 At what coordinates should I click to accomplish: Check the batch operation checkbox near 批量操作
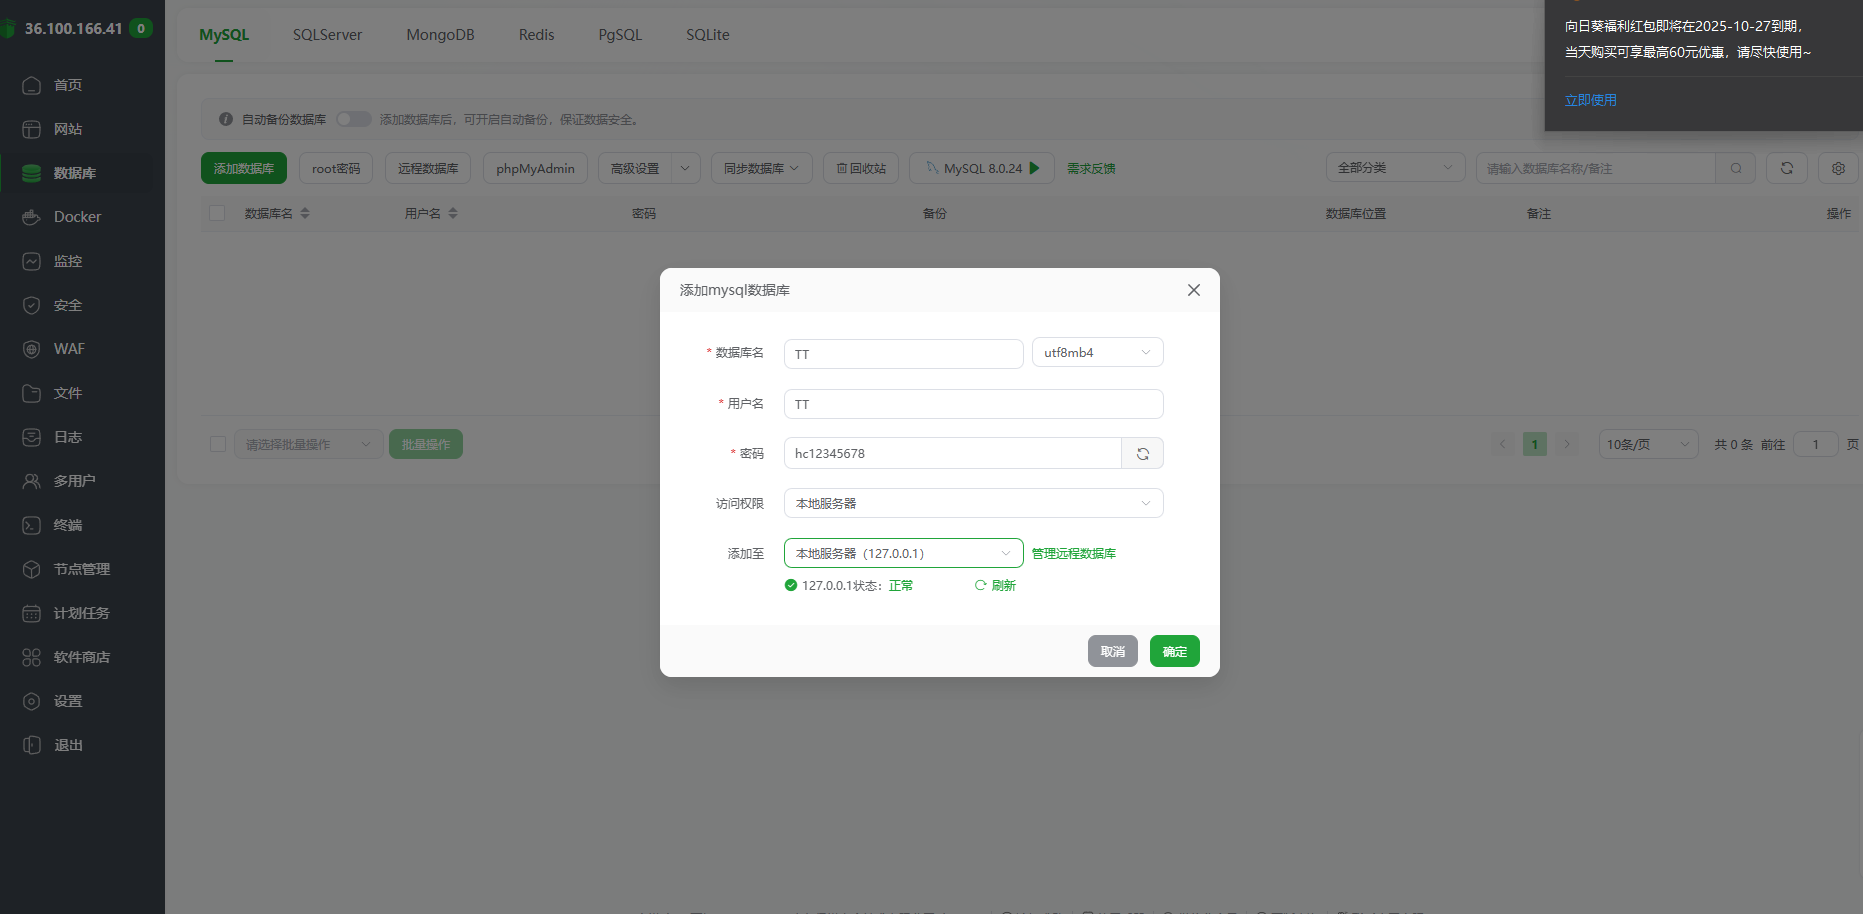pos(217,444)
